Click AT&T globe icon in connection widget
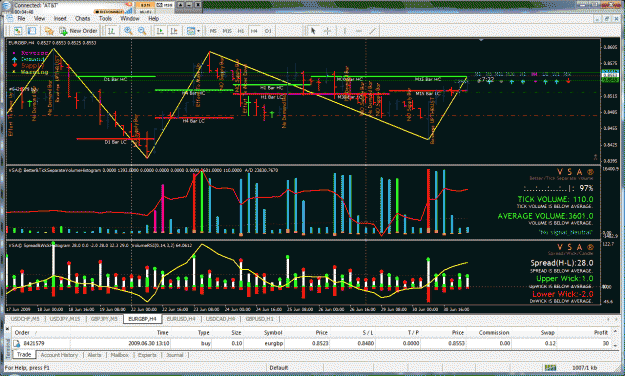Viewport: 625px width, 376px height. point(6,7)
